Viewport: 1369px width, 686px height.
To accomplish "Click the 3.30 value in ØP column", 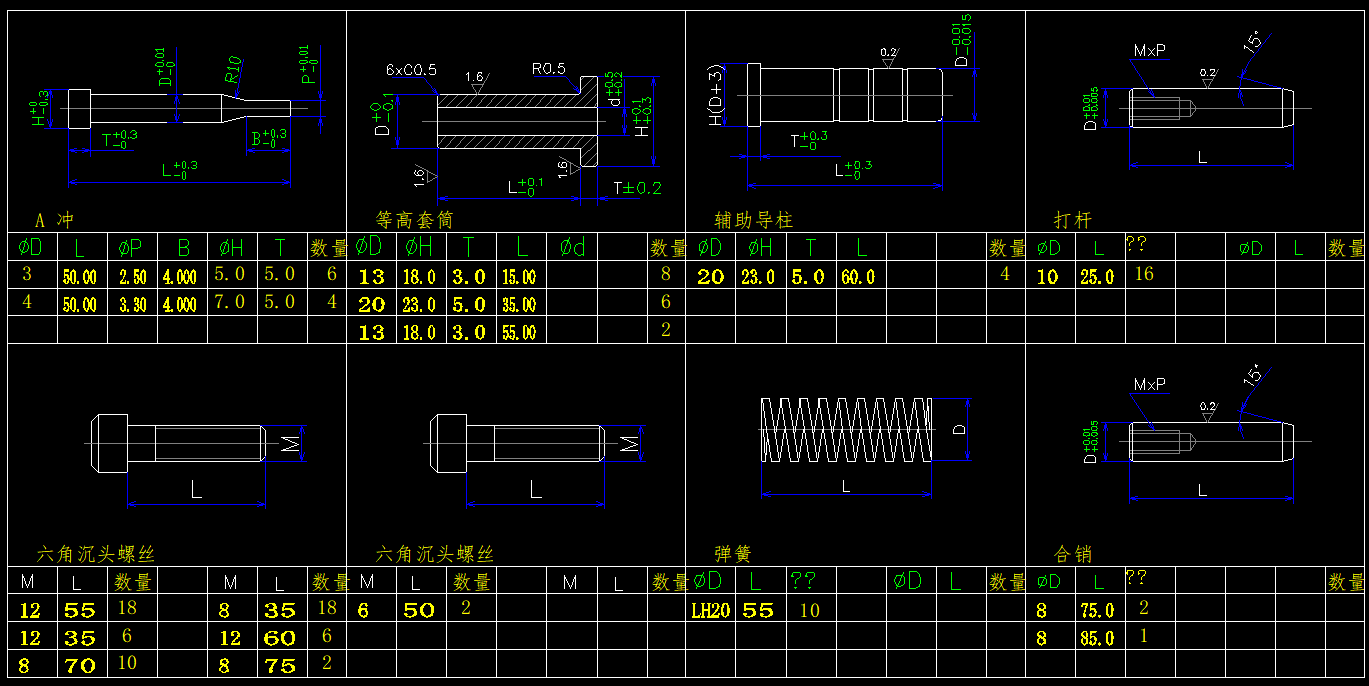I will coord(132,305).
